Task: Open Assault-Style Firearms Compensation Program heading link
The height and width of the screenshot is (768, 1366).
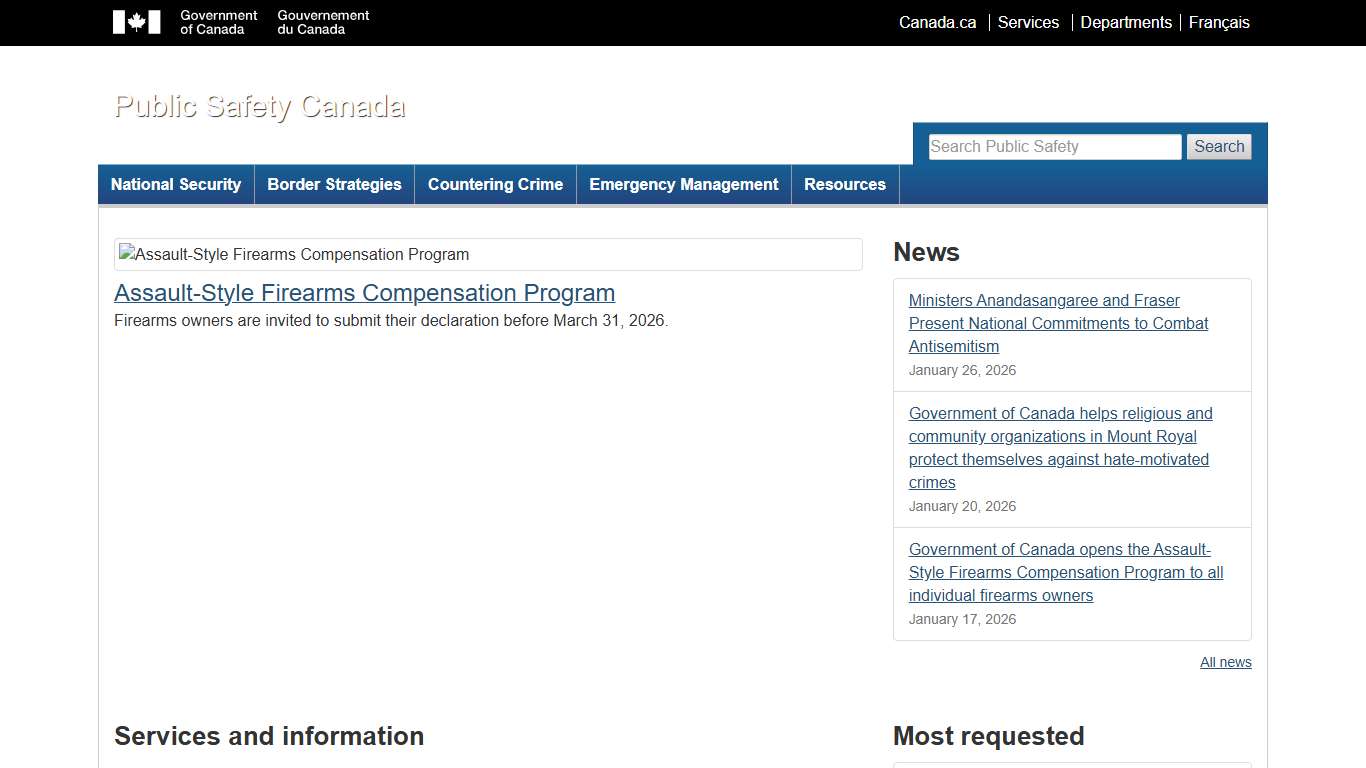Action: point(364,293)
